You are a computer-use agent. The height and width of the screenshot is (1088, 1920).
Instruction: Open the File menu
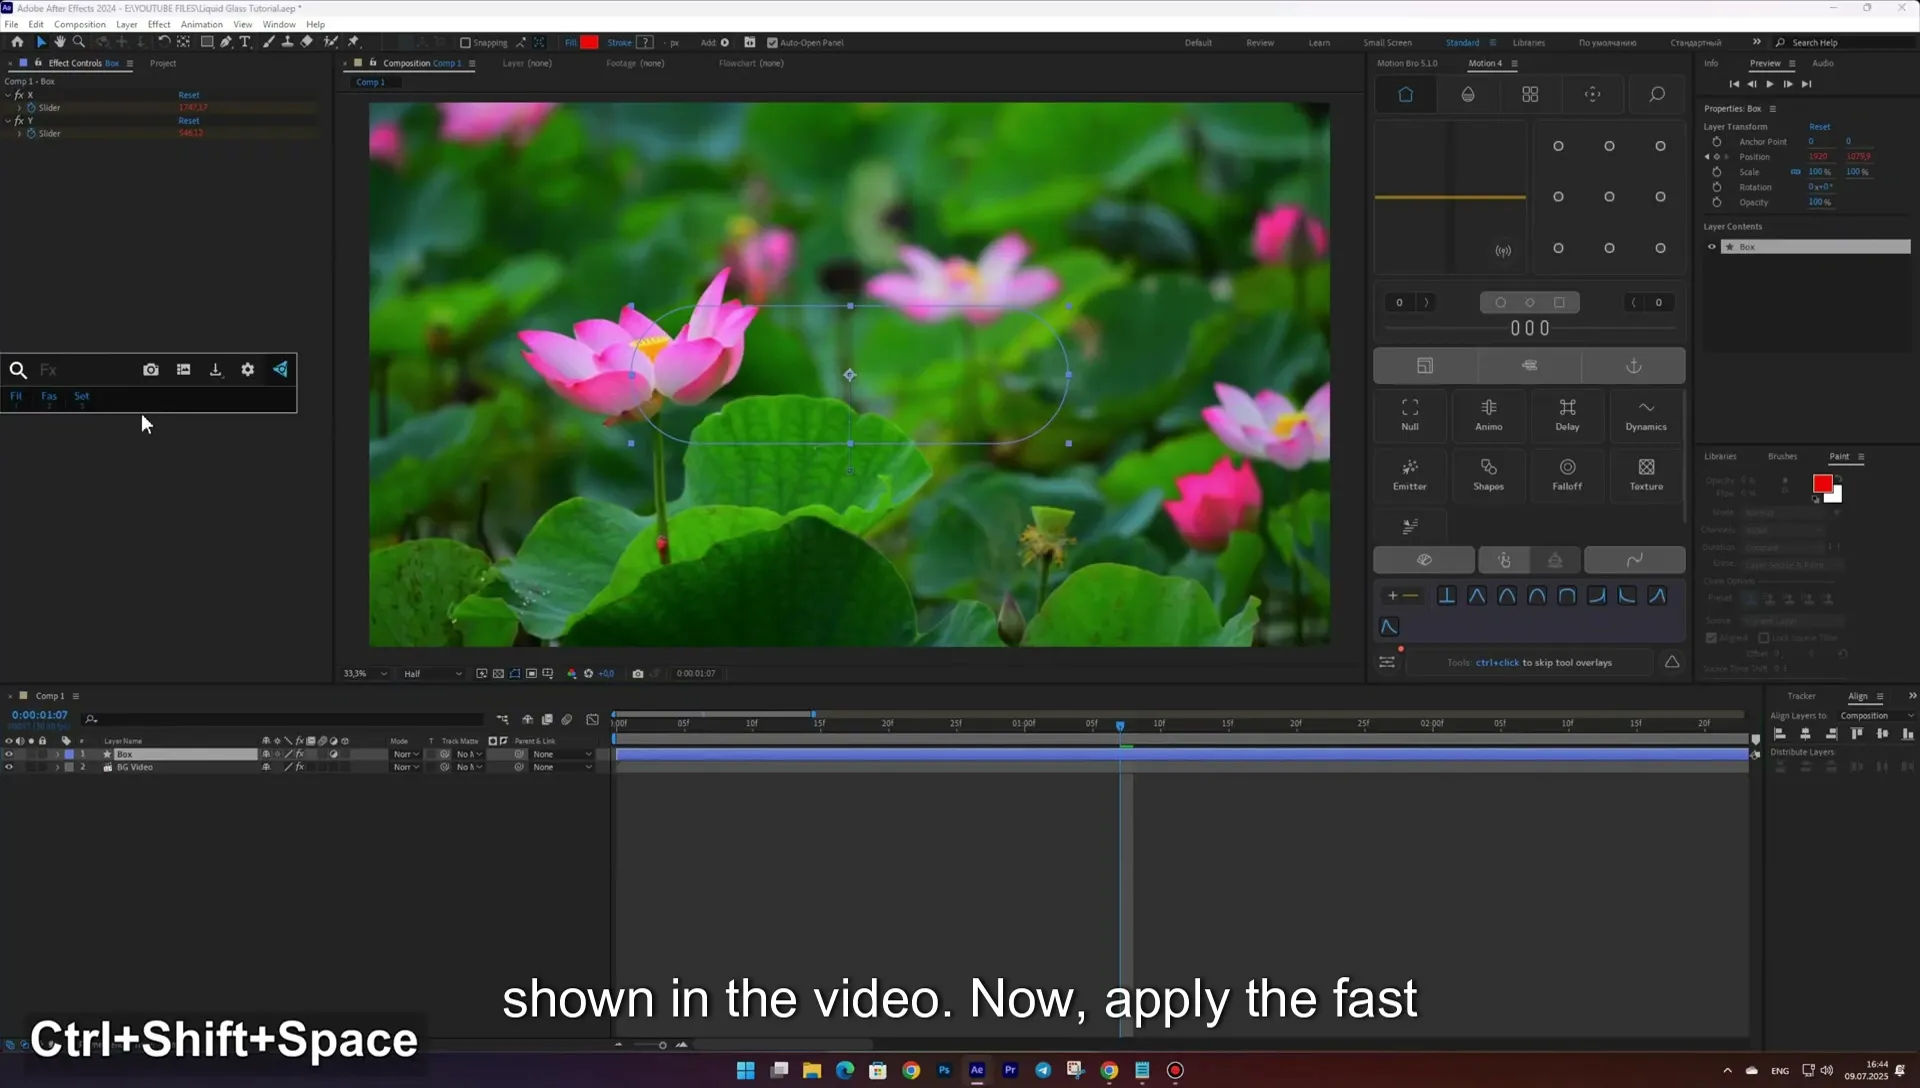coord(11,24)
